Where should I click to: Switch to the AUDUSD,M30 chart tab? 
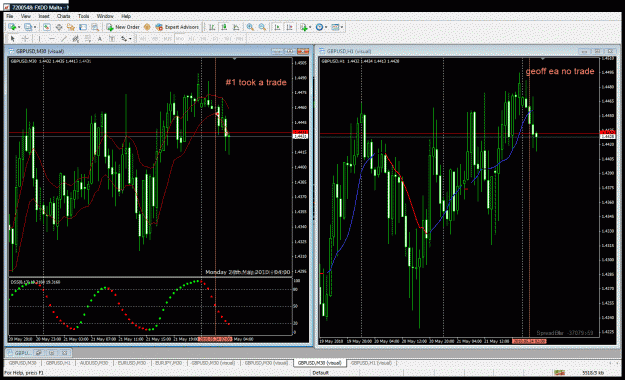94,363
